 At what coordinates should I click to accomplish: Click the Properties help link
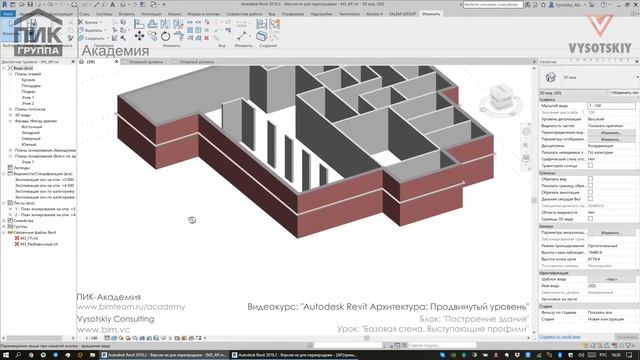coord(560,337)
